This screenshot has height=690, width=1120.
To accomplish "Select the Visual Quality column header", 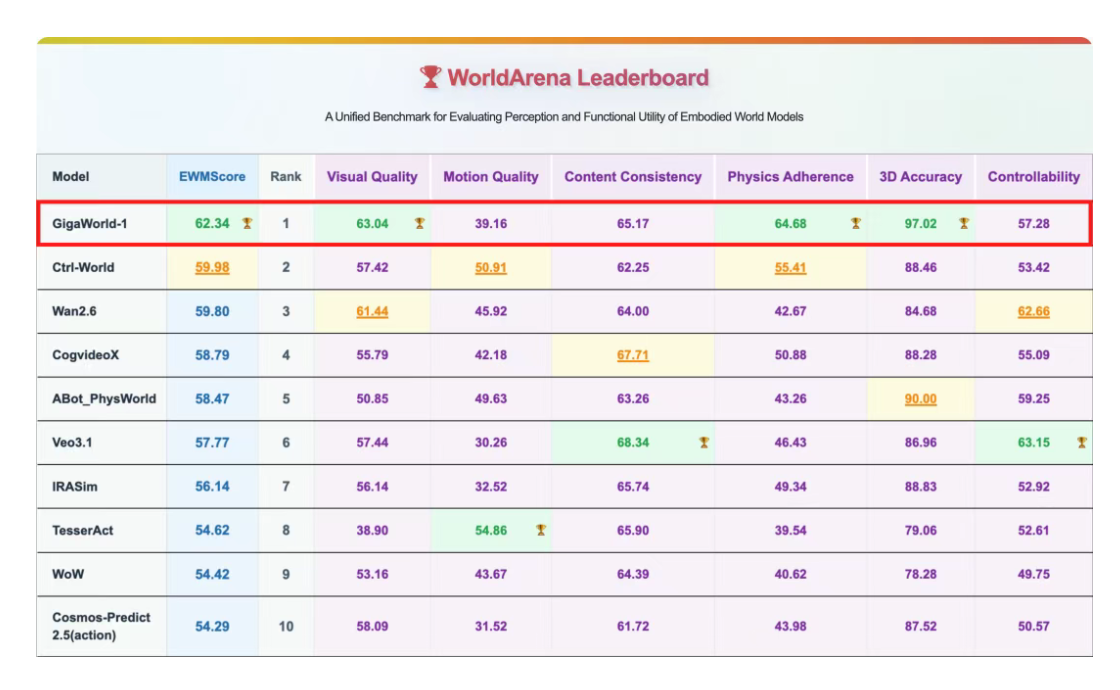I will click(x=372, y=177).
